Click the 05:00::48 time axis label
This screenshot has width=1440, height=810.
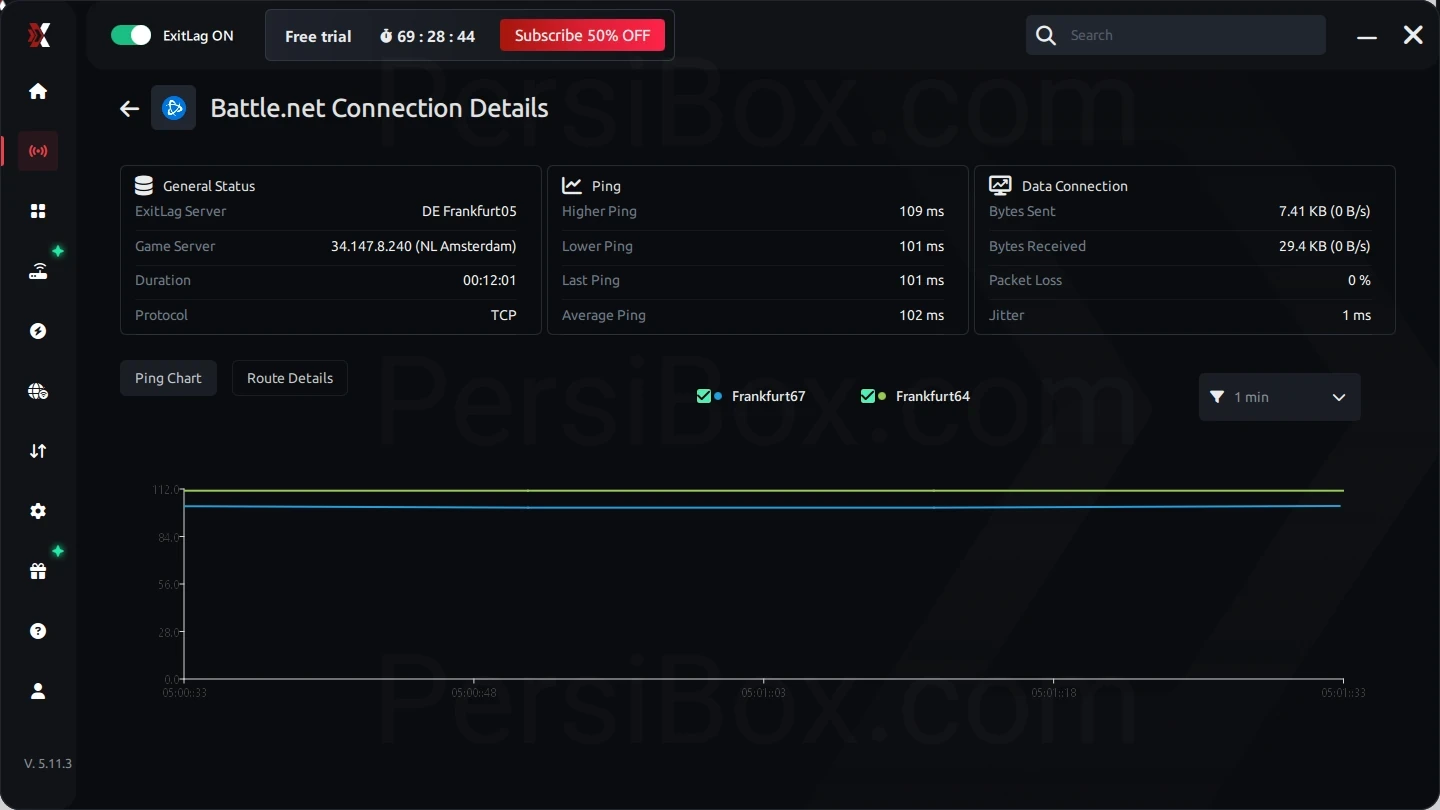pos(474,693)
